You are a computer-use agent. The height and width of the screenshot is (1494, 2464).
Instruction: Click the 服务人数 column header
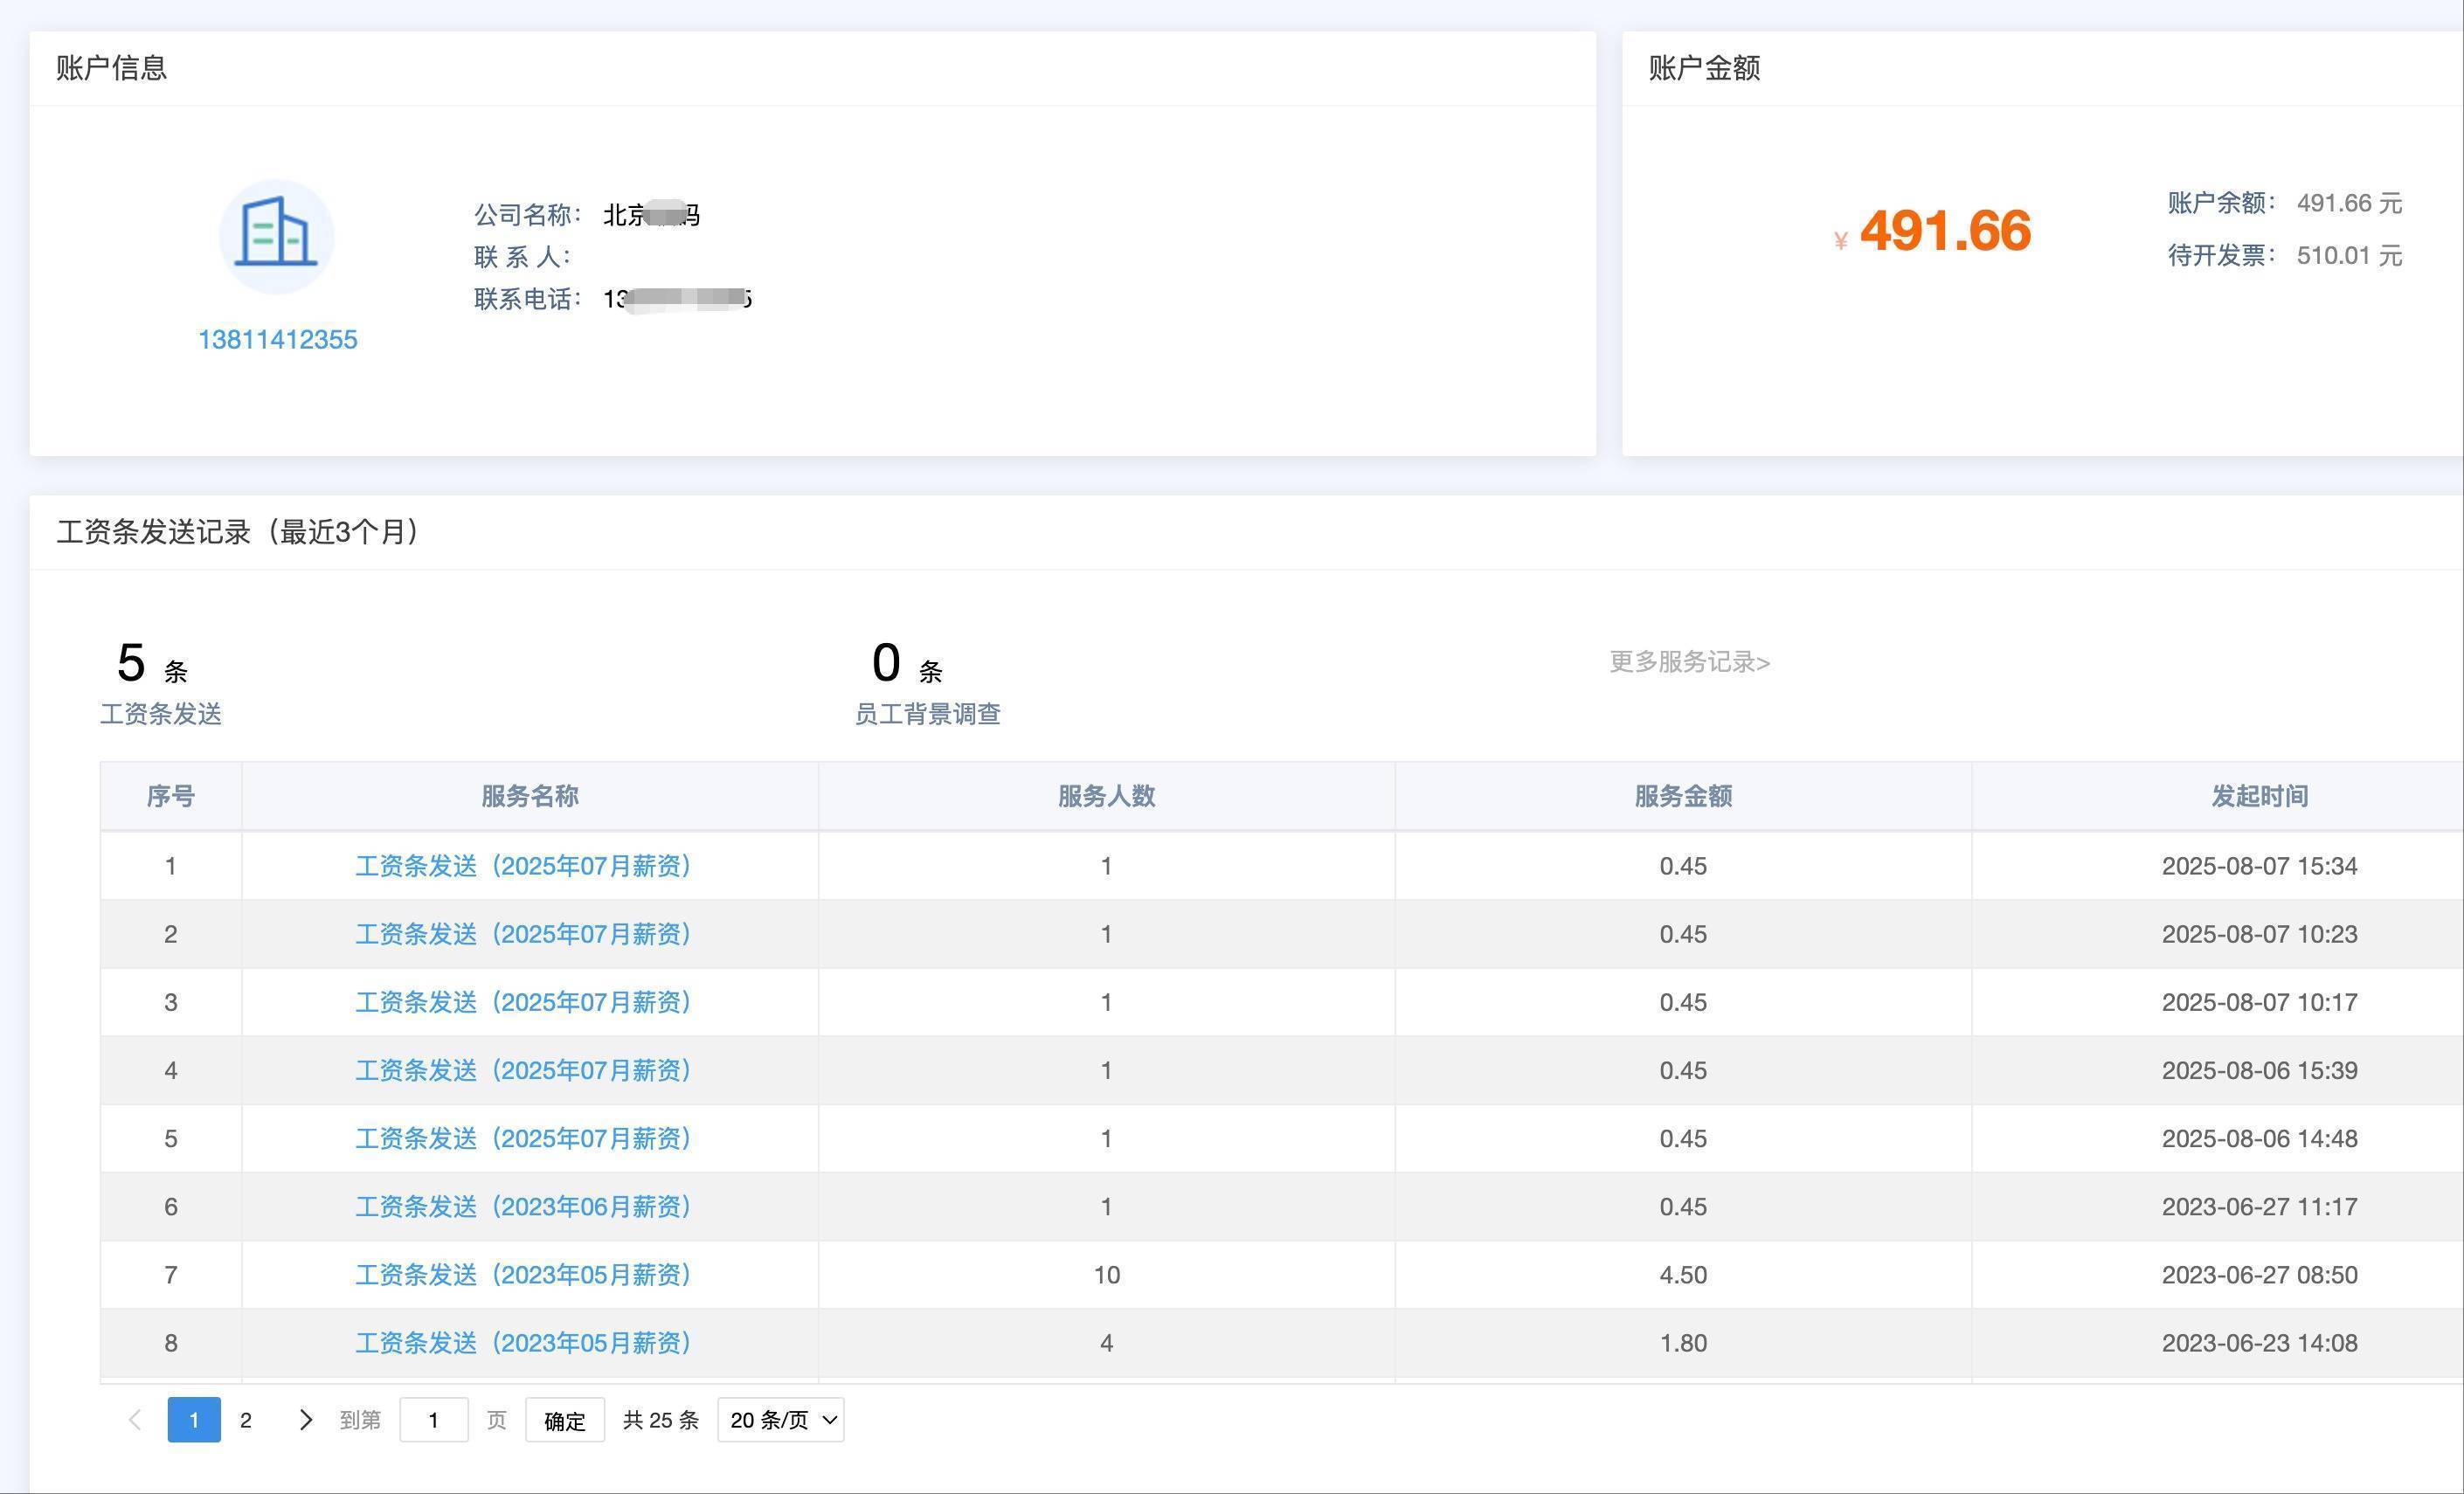tap(1106, 796)
